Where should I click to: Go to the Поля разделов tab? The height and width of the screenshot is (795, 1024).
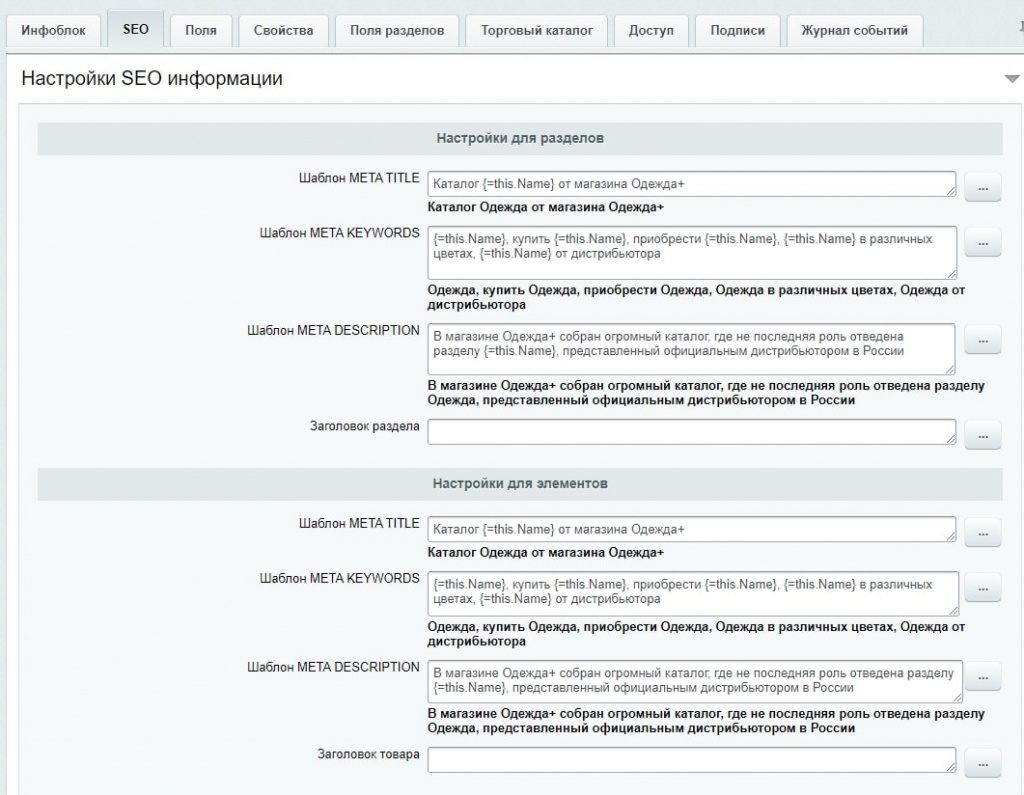click(x=397, y=30)
